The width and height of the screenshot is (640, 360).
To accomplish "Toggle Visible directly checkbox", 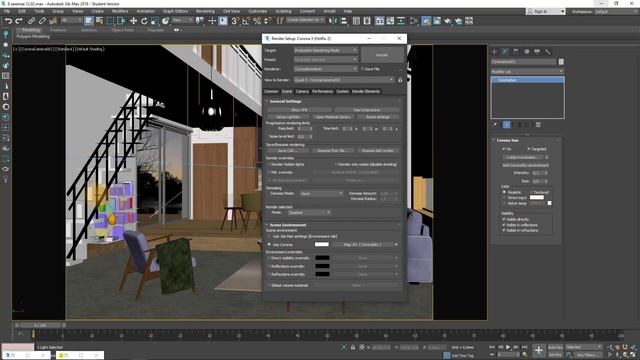I will coord(504,220).
